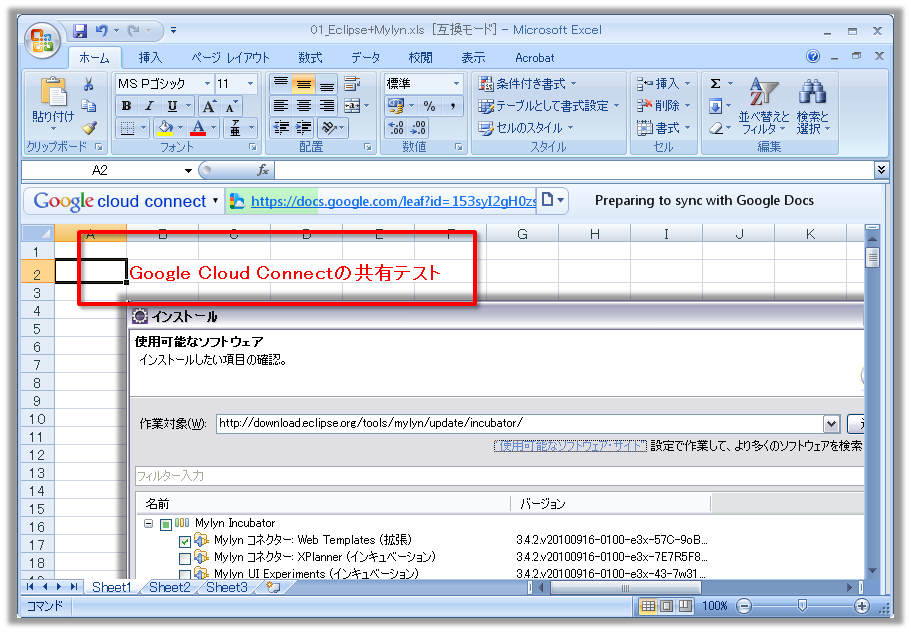Viewport: 911px width, 632px height.
Task: Click AutoSum sigma icon
Action: pos(716,84)
